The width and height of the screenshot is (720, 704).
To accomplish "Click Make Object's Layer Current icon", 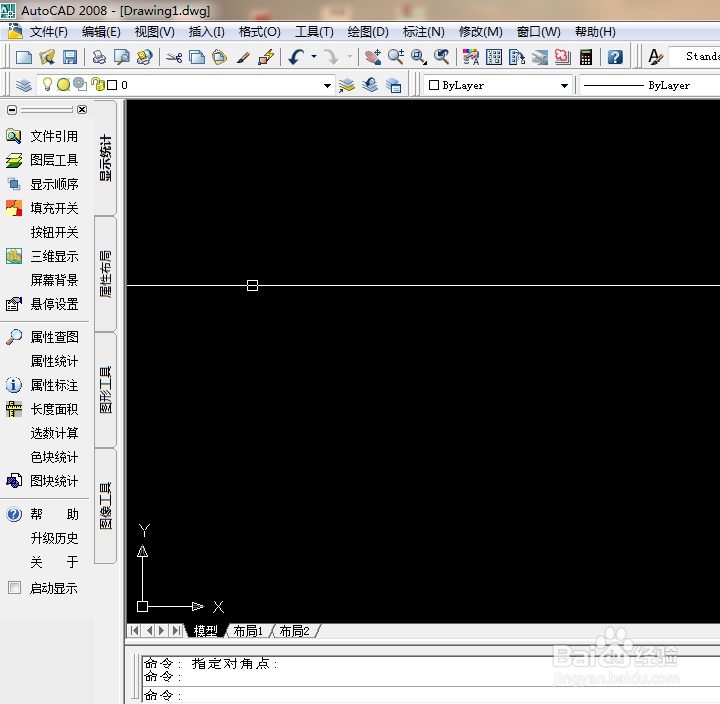I will [347, 85].
